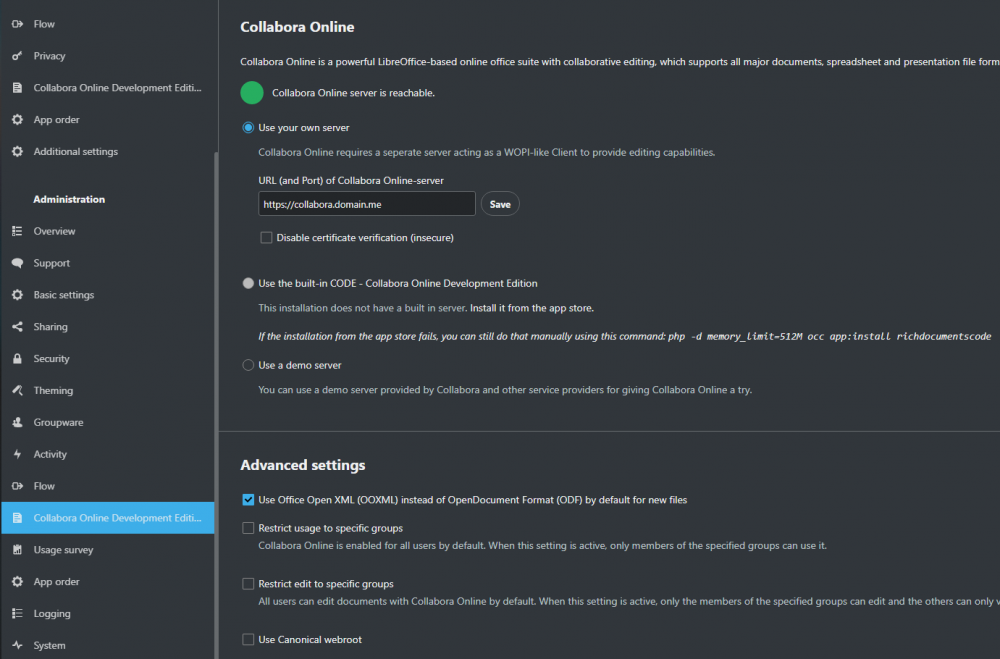Click the Logging list icon
The height and width of the screenshot is (659, 1000).
point(17,614)
